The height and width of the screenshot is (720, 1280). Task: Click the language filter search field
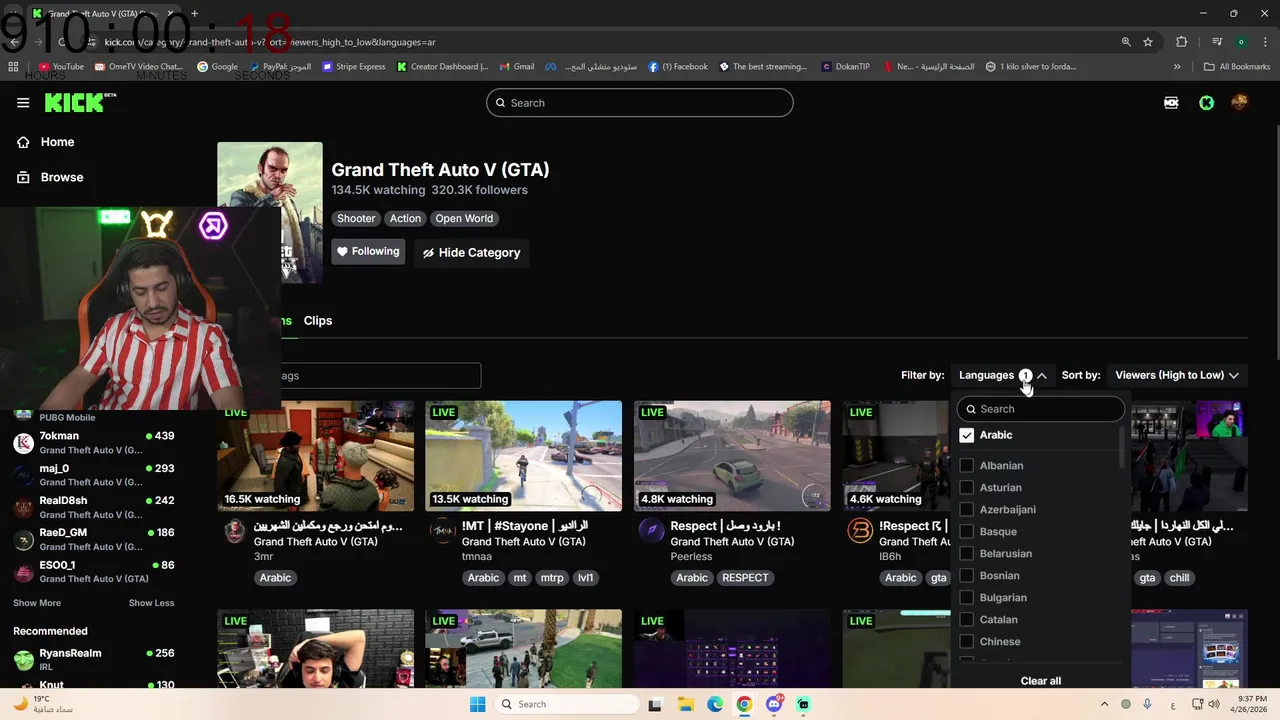(x=1041, y=409)
